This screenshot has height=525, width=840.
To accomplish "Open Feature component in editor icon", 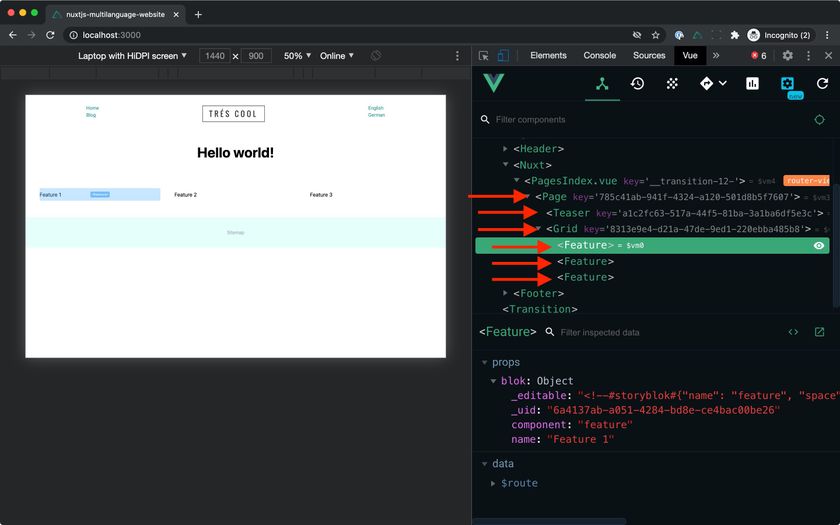I will [819, 332].
